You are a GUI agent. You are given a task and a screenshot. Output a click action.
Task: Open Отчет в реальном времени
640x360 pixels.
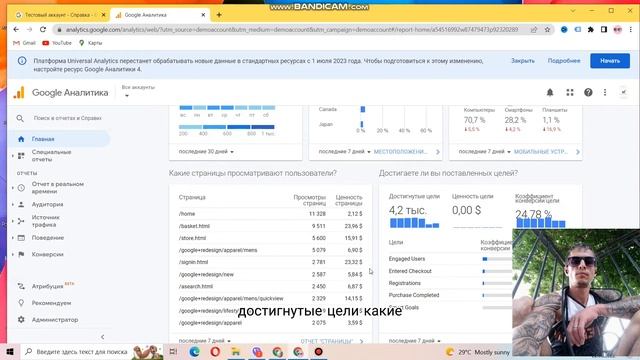coord(58,188)
